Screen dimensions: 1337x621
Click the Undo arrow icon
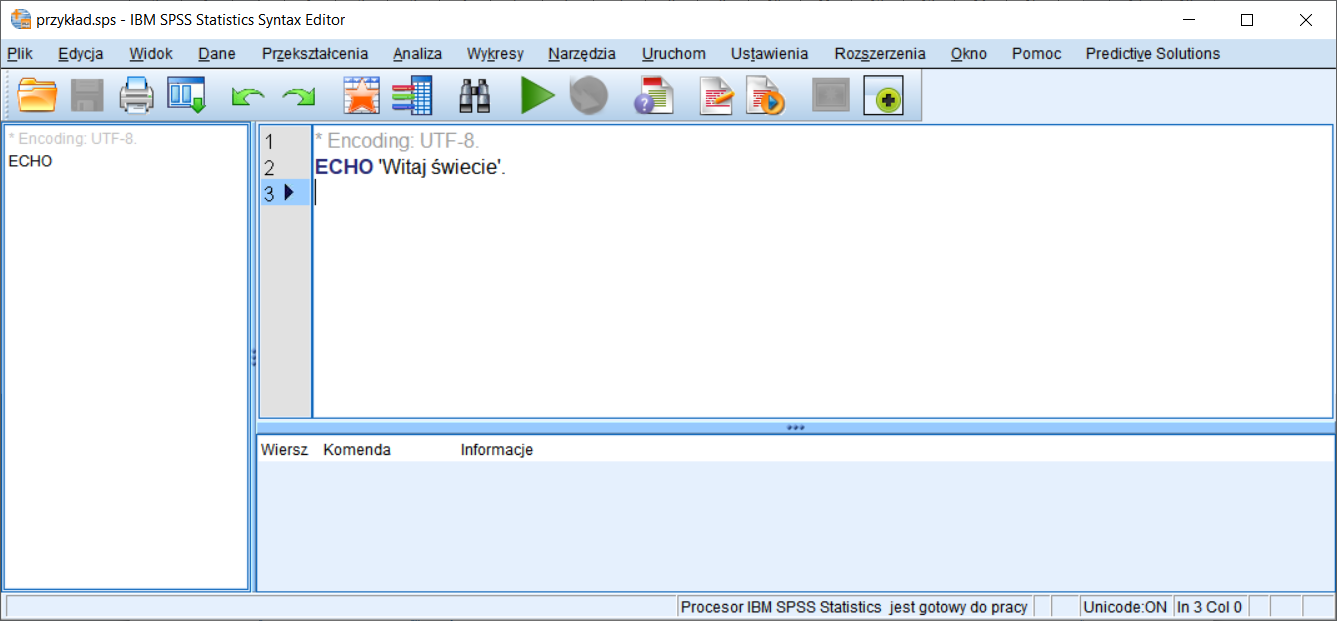[x=248, y=96]
